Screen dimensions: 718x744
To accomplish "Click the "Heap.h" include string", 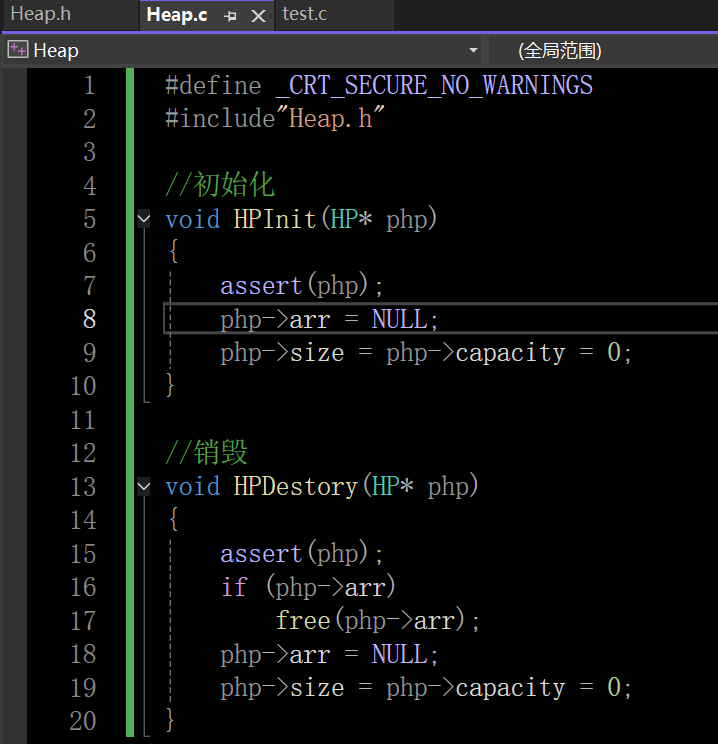I will coord(330,118).
